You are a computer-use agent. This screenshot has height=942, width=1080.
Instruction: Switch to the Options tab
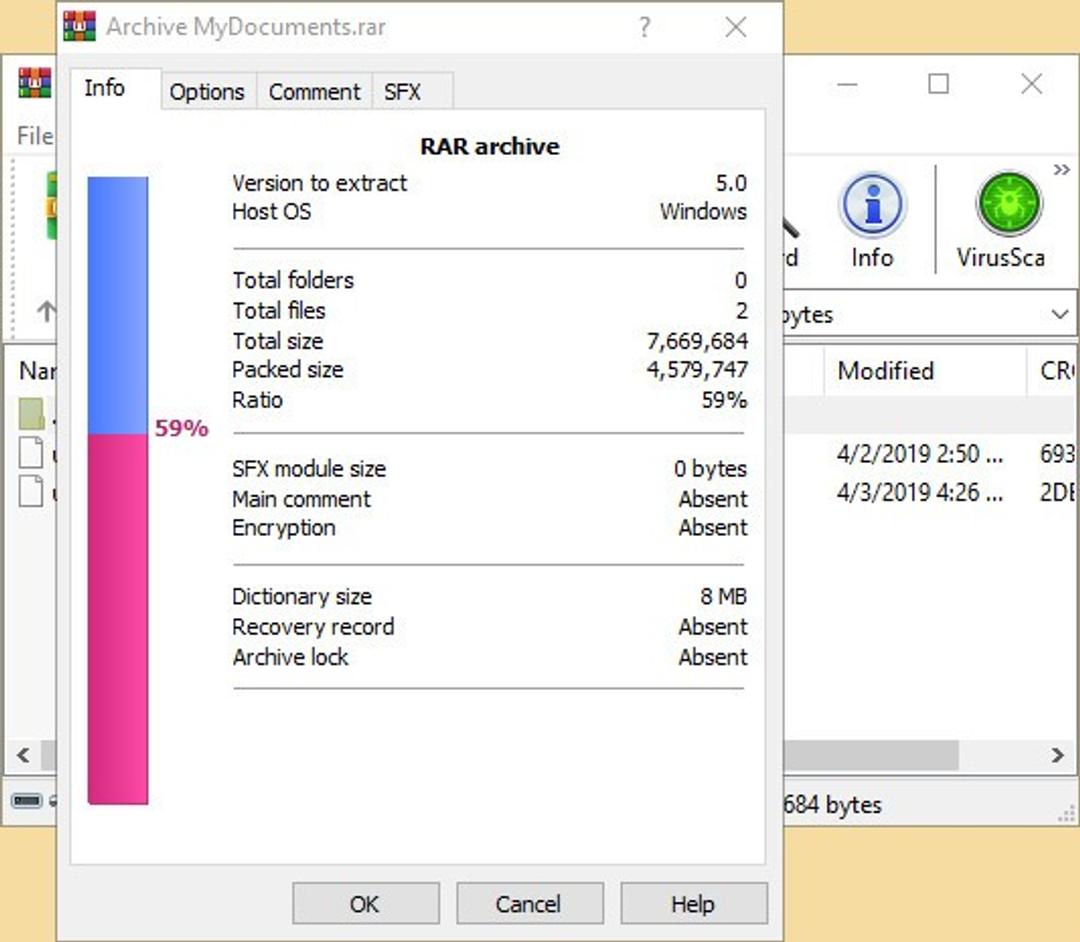point(207,91)
